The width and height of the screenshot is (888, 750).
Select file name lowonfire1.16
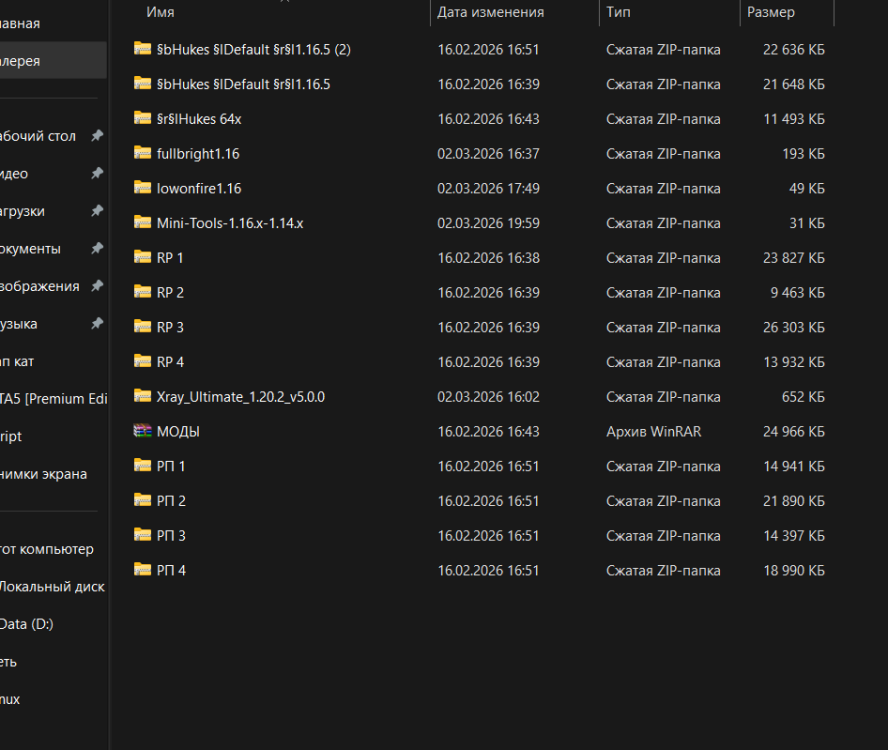pos(199,188)
